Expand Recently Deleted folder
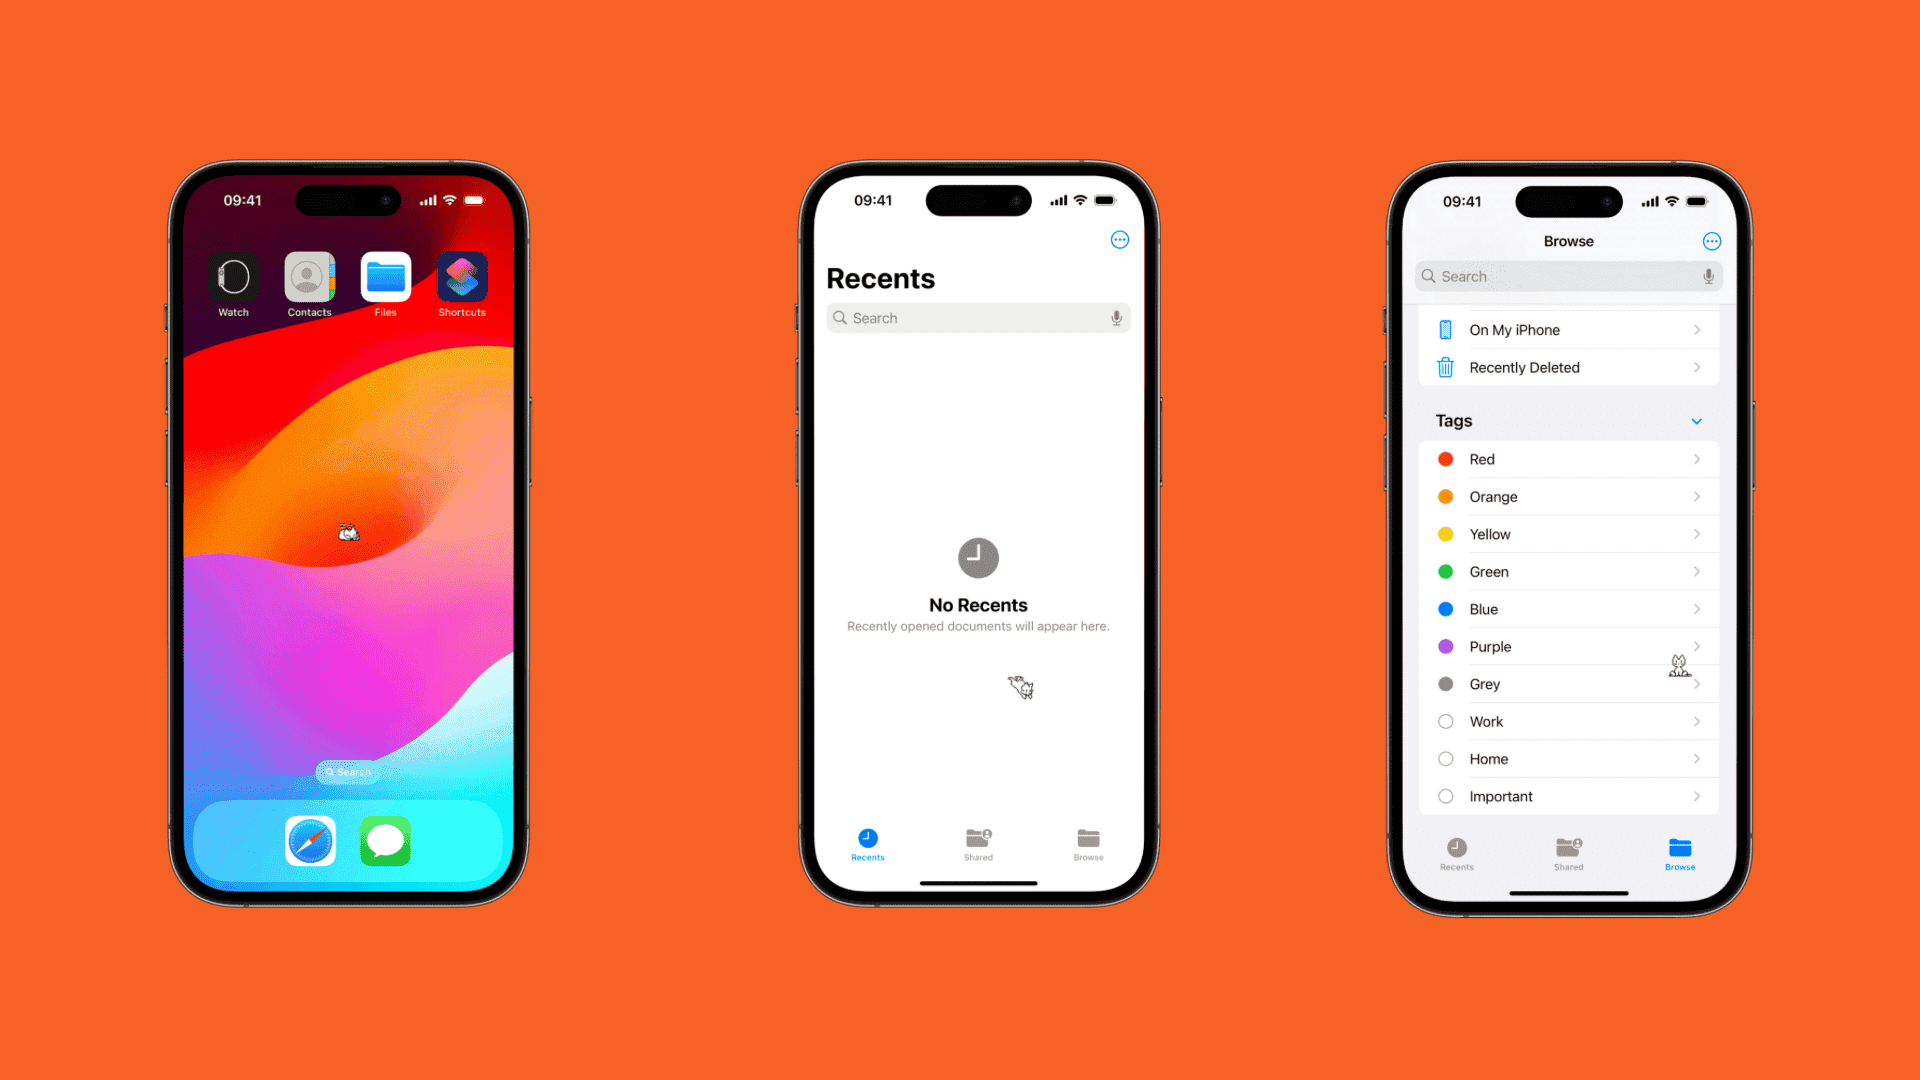Image resolution: width=1920 pixels, height=1080 pixels. tap(1569, 367)
